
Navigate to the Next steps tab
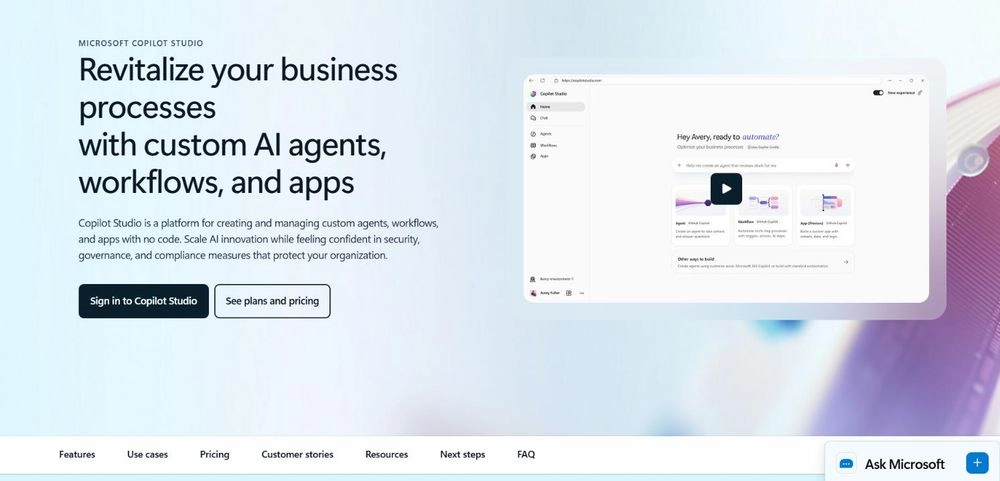pyautogui.click(x=462, y=454)
